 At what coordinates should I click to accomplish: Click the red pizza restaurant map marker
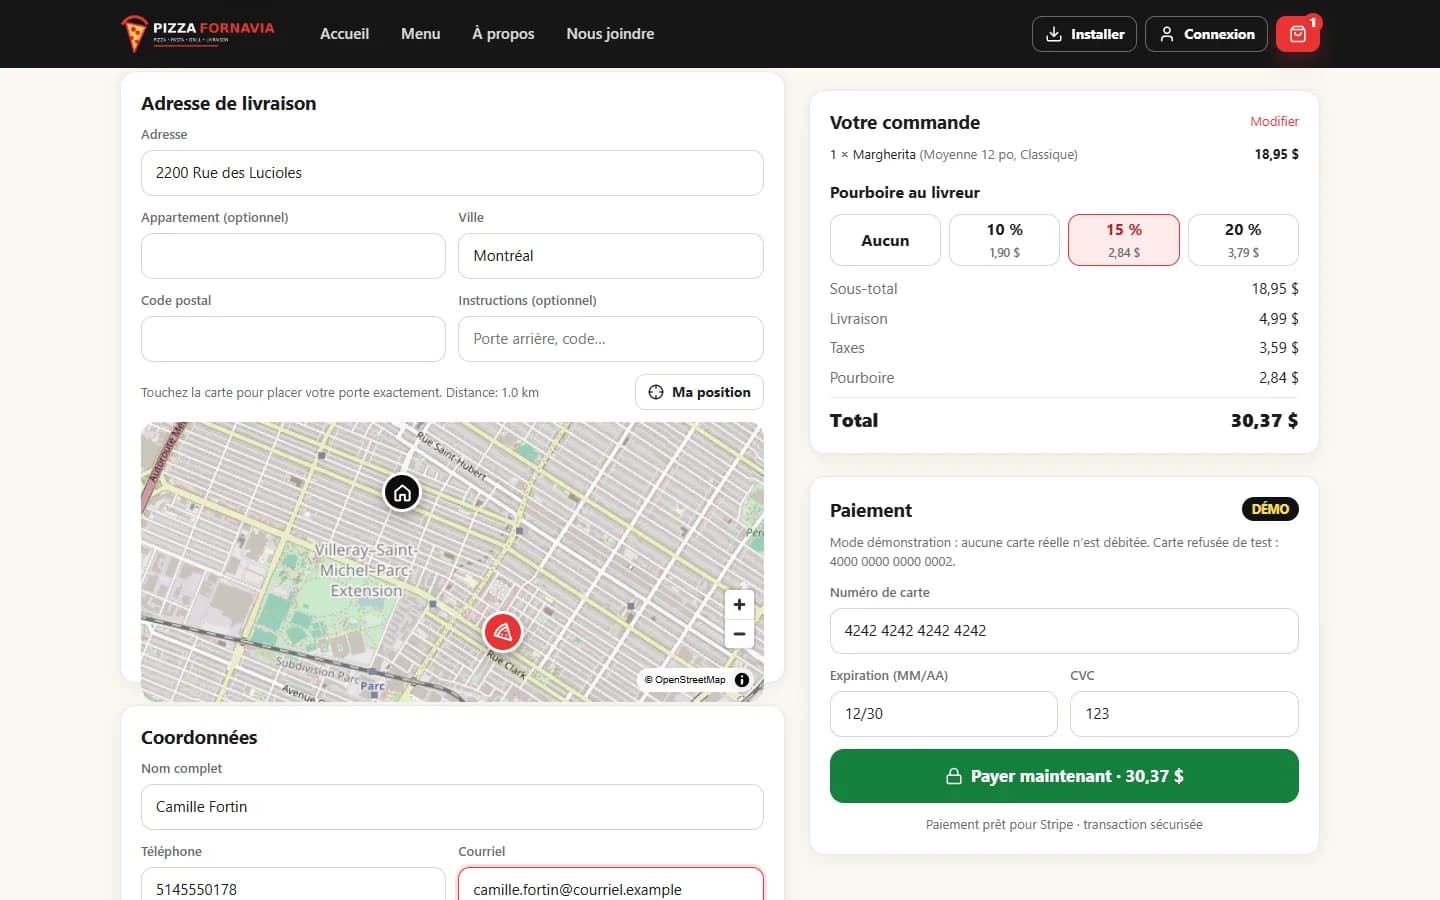pos(503,632)
